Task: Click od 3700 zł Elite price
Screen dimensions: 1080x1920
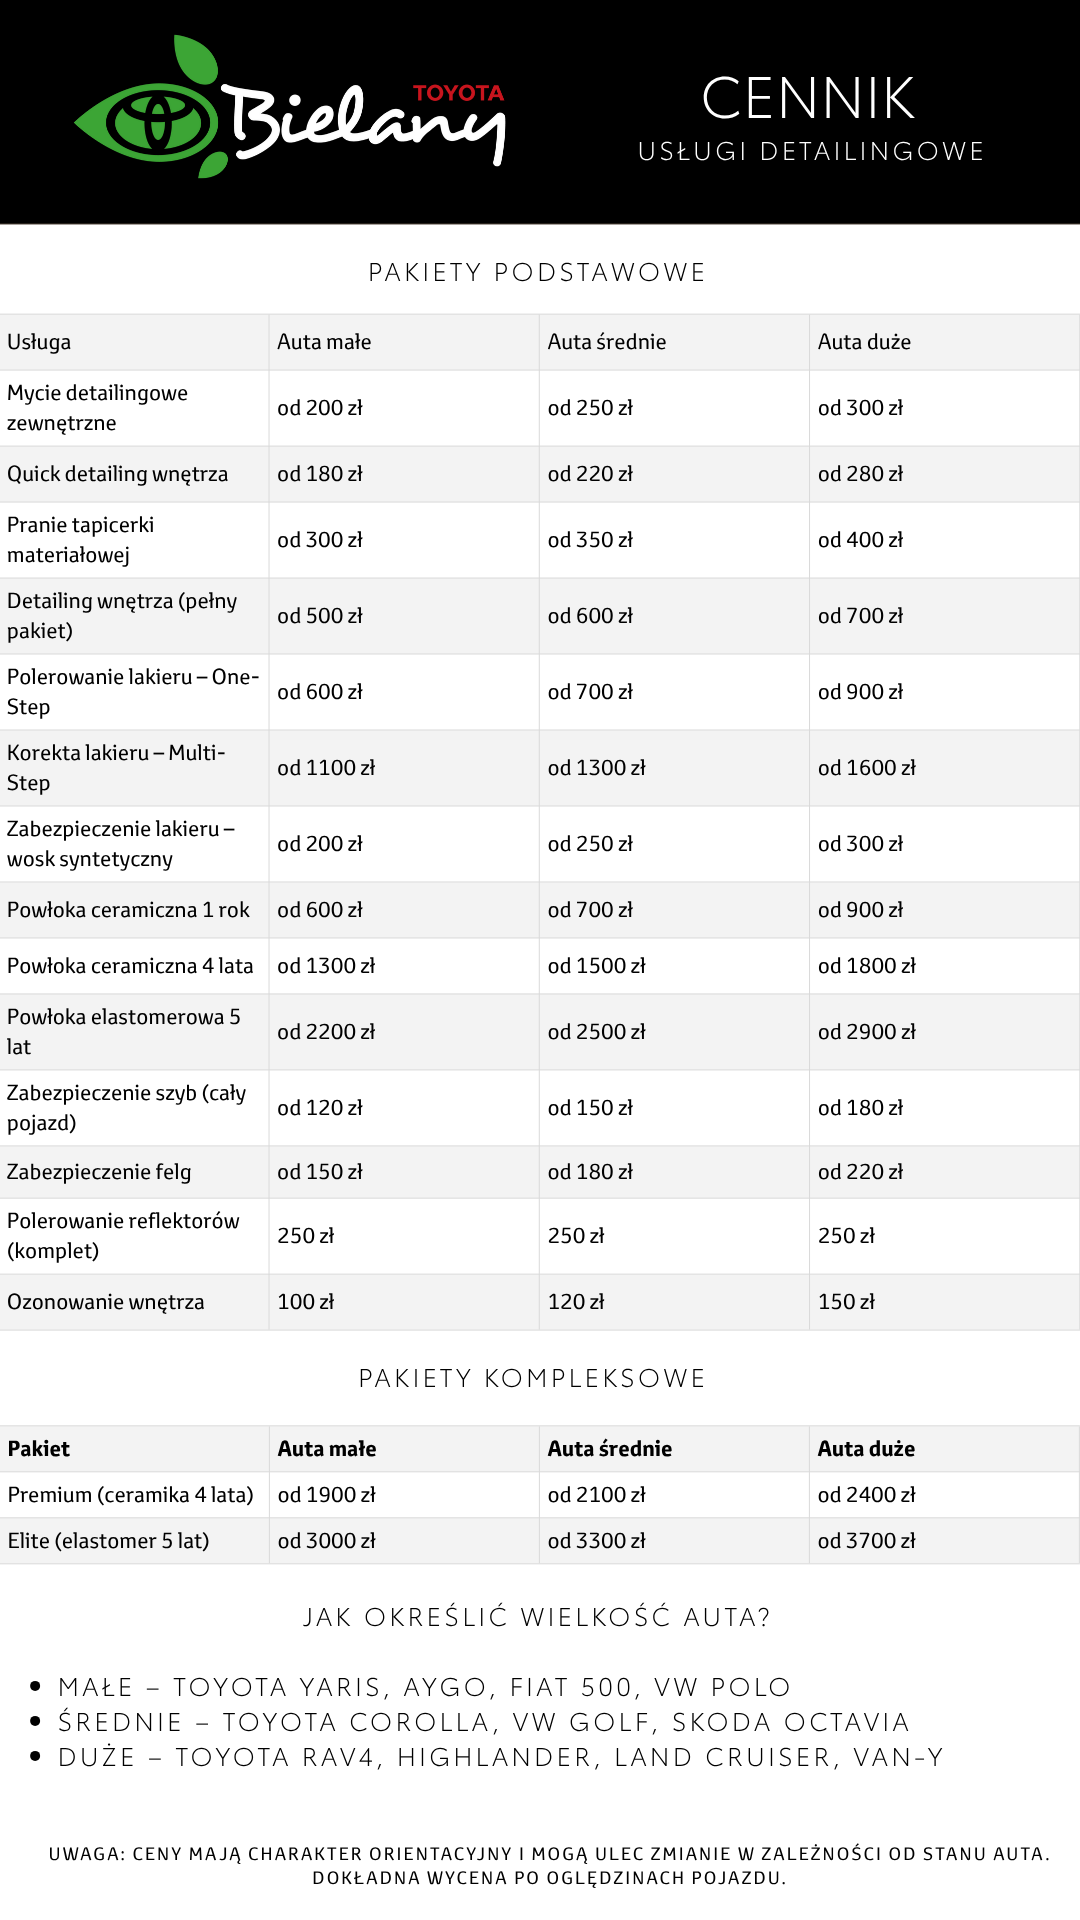Action: [x=867, y=1541]
